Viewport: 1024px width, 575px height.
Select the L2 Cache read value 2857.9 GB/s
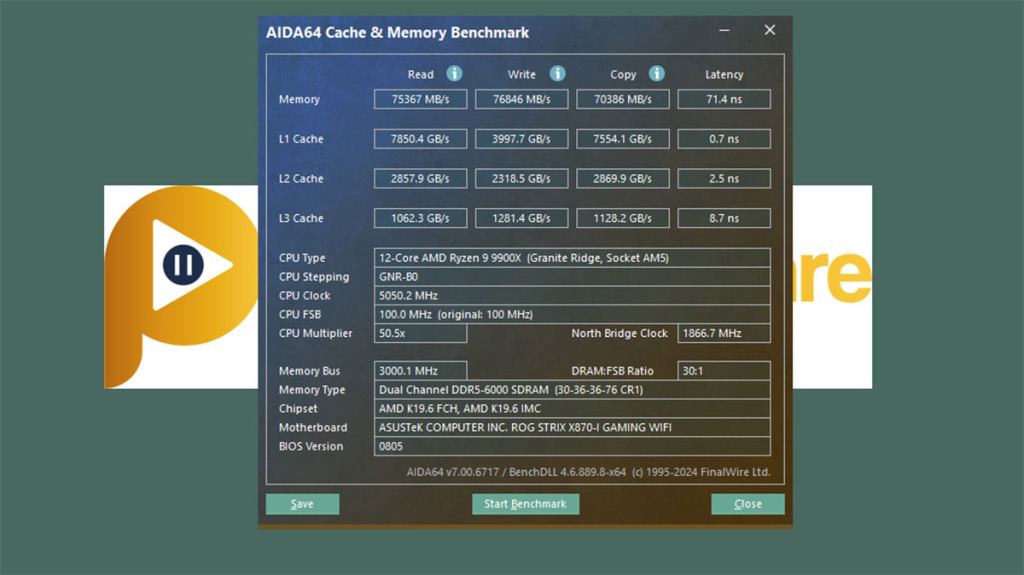pos(421,178)
